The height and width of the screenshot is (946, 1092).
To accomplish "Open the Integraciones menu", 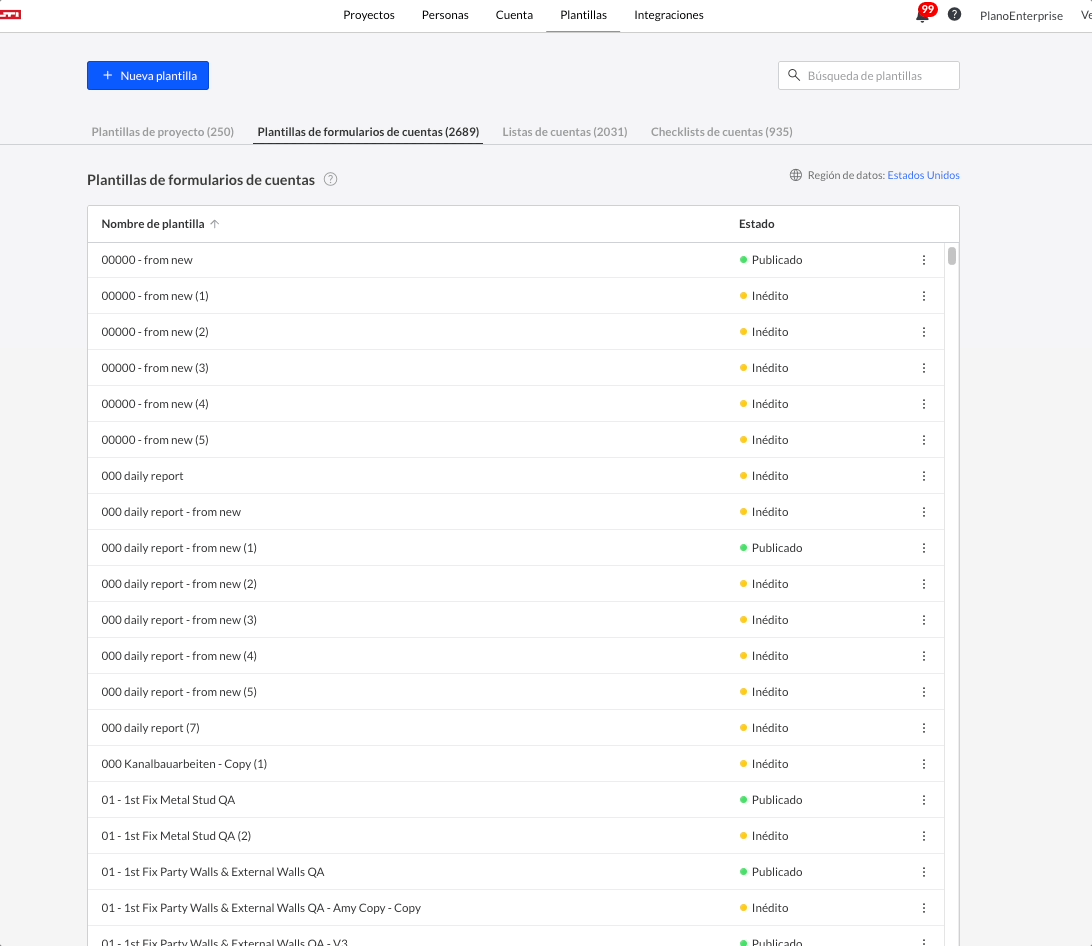I will (x=669, y=15).
